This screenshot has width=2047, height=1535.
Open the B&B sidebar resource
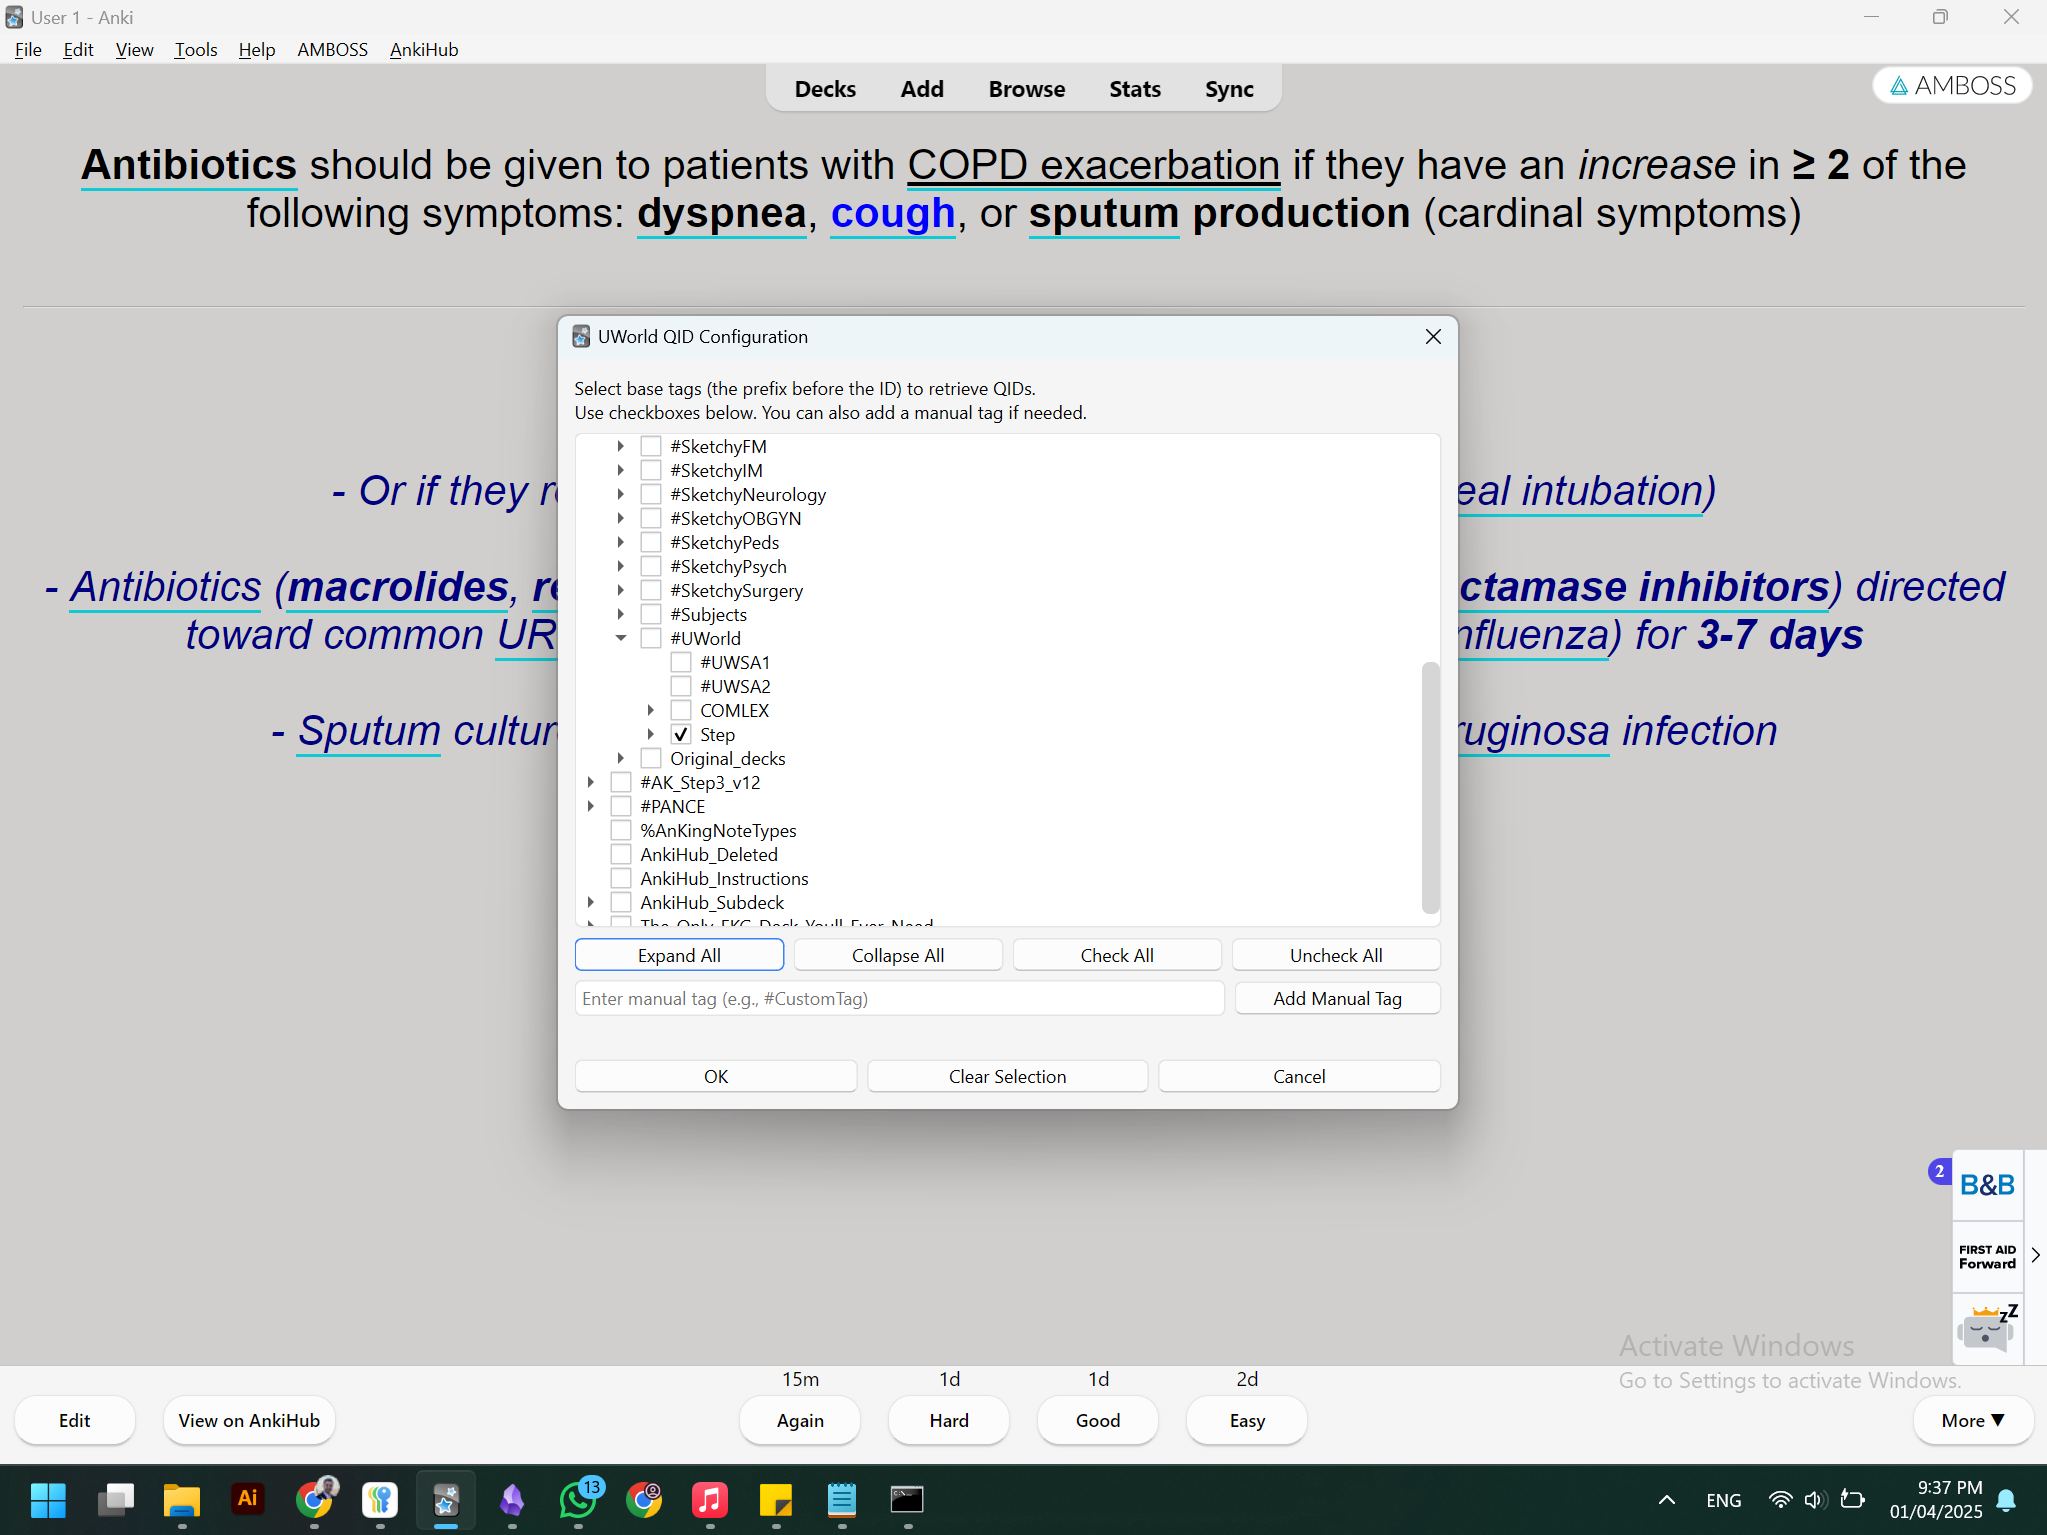1986,1185
